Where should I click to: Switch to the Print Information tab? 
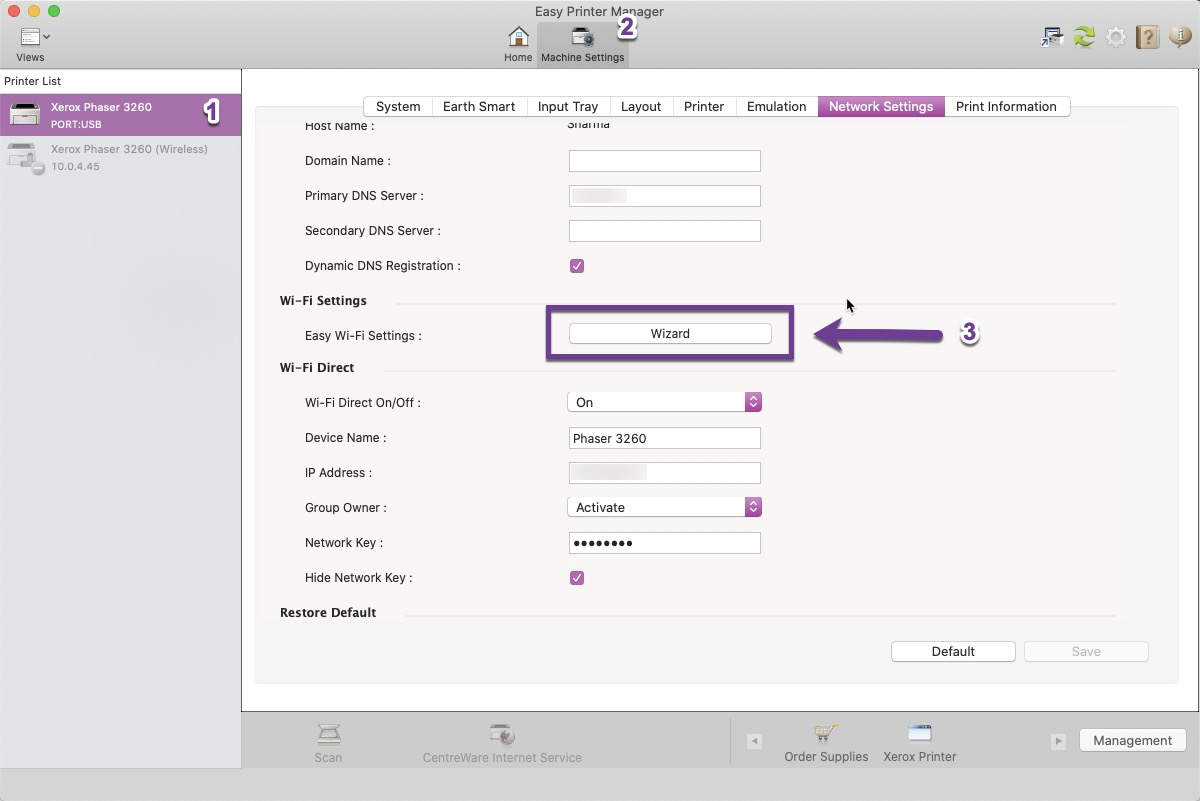coord(1006,106)
